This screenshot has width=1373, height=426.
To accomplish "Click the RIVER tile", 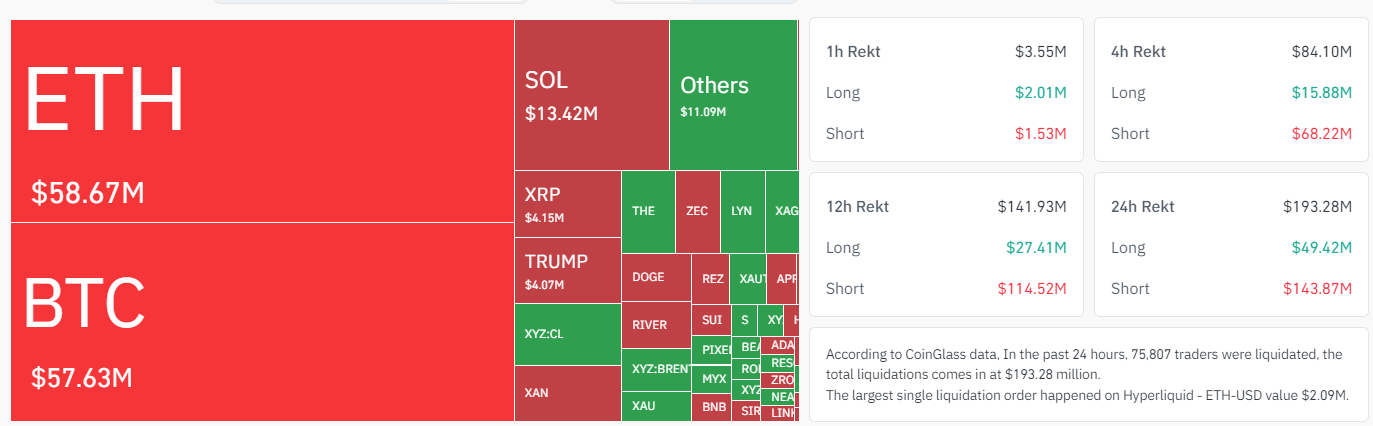I will (x=655, y=325).
